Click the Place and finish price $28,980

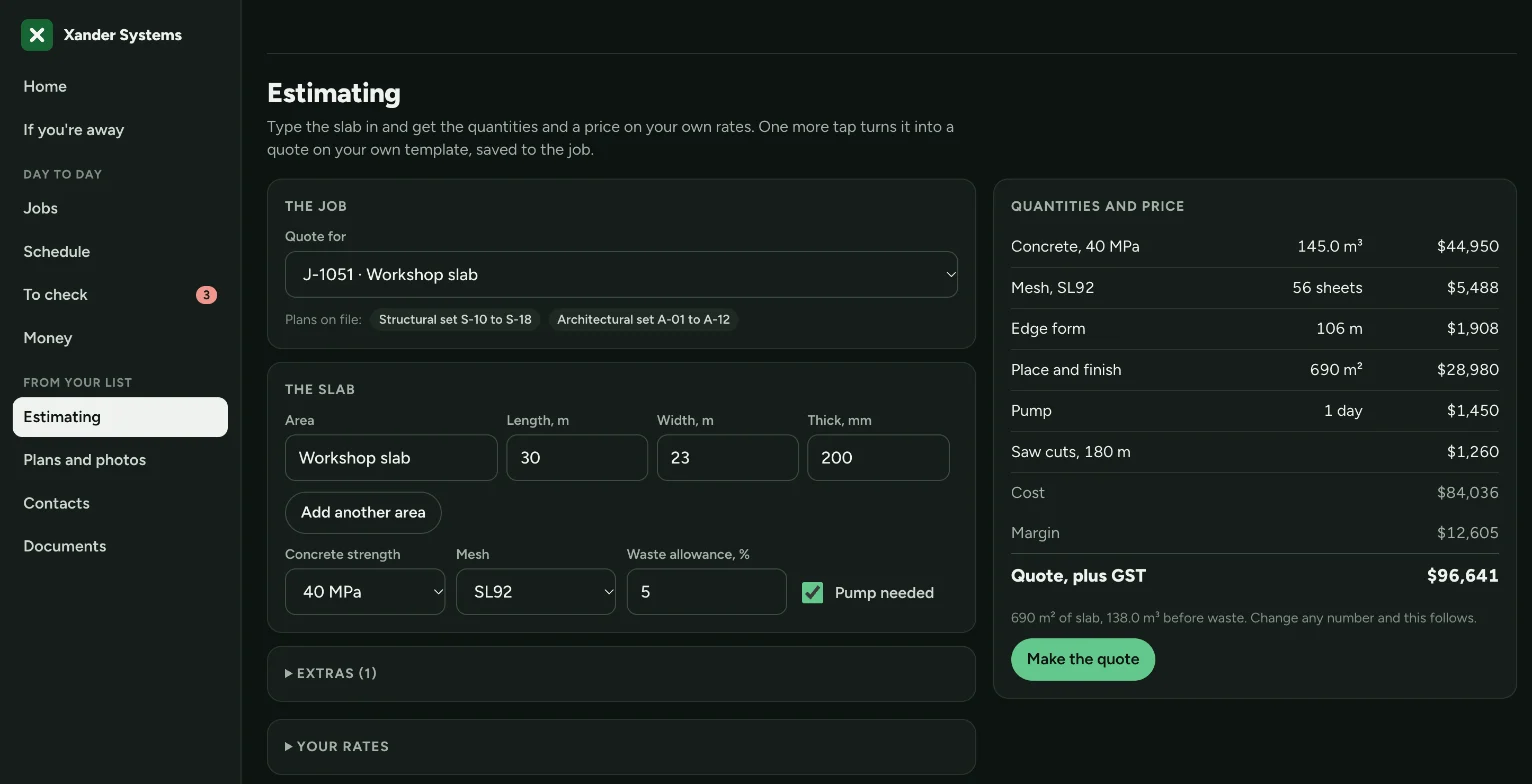click(1468, 370)
